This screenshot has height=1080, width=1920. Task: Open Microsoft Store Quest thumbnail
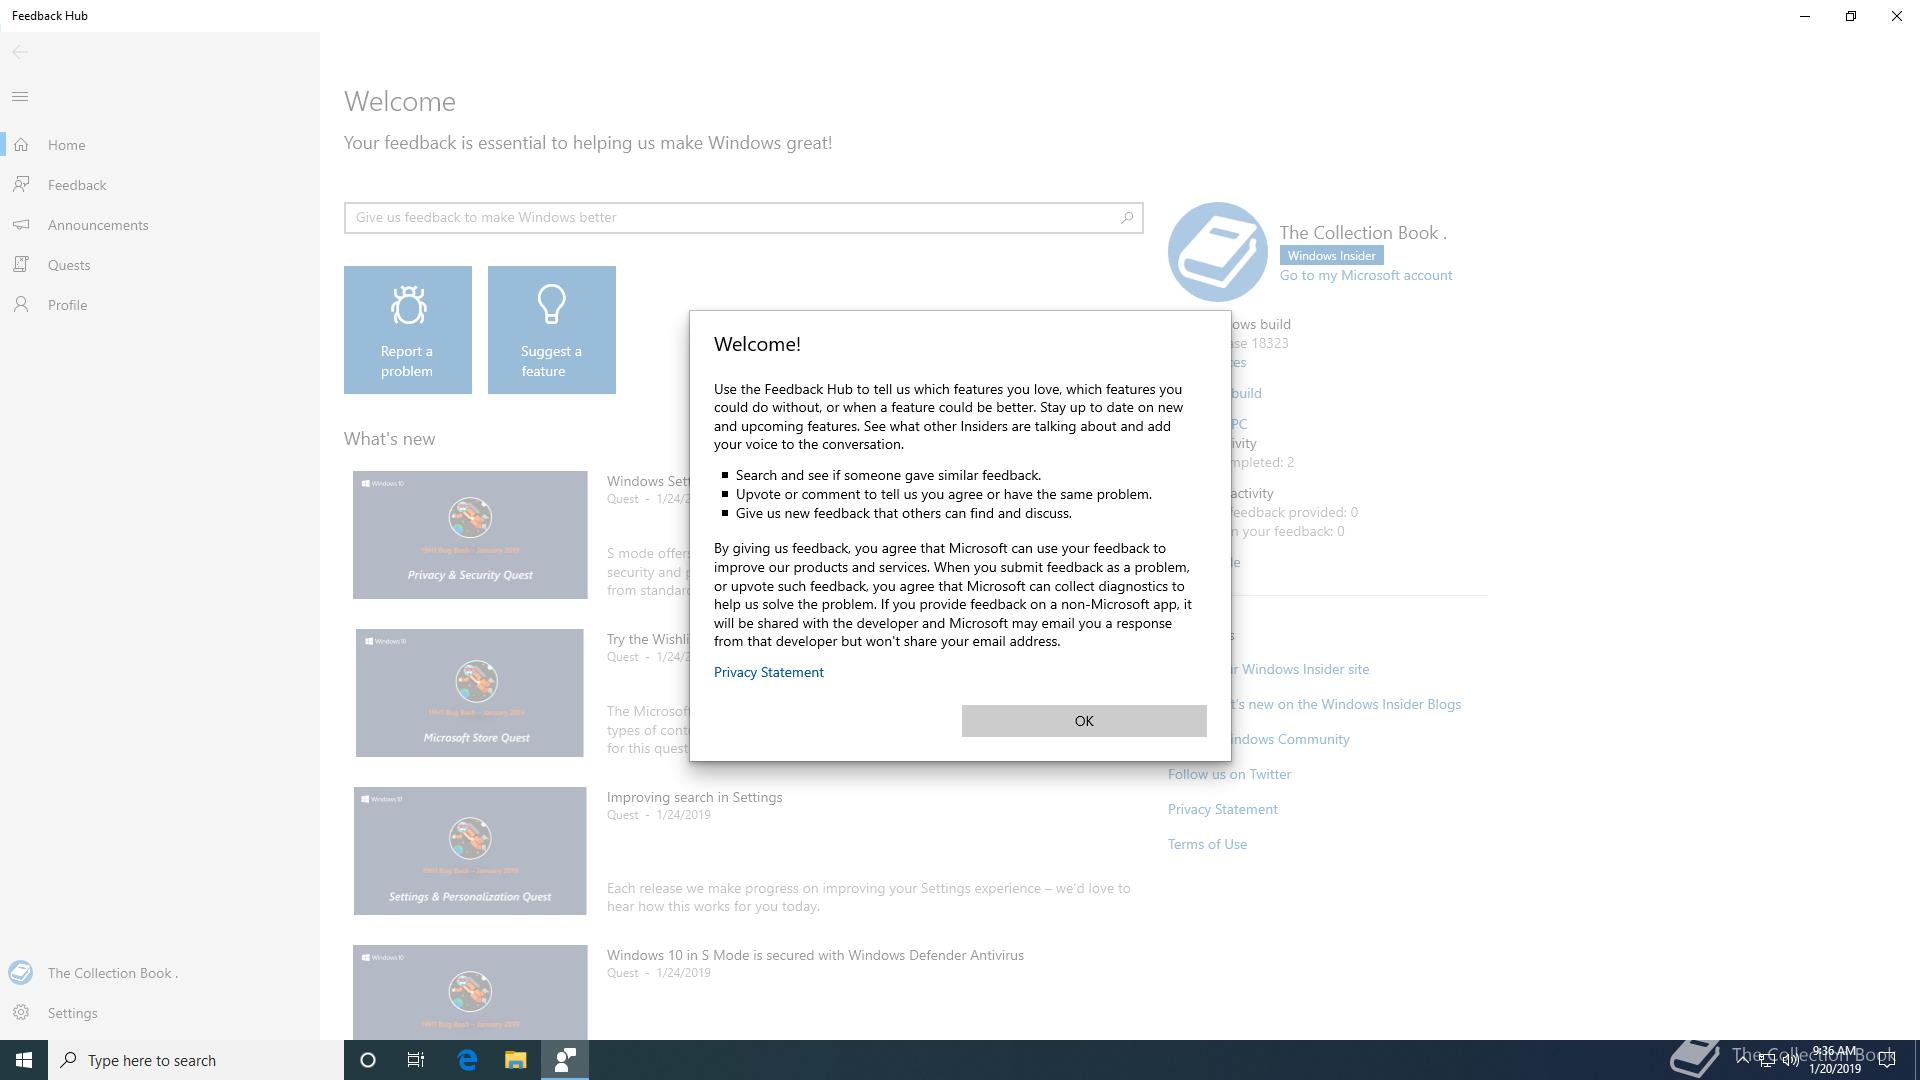470,693
